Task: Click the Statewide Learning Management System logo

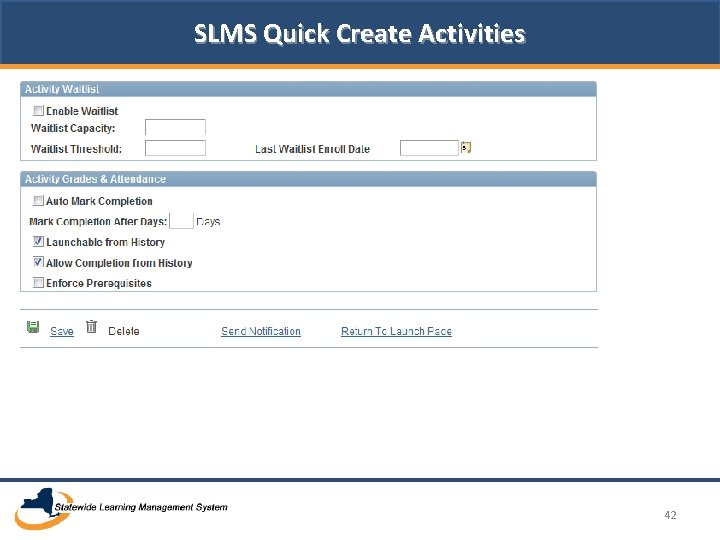Action: point(121,508)
